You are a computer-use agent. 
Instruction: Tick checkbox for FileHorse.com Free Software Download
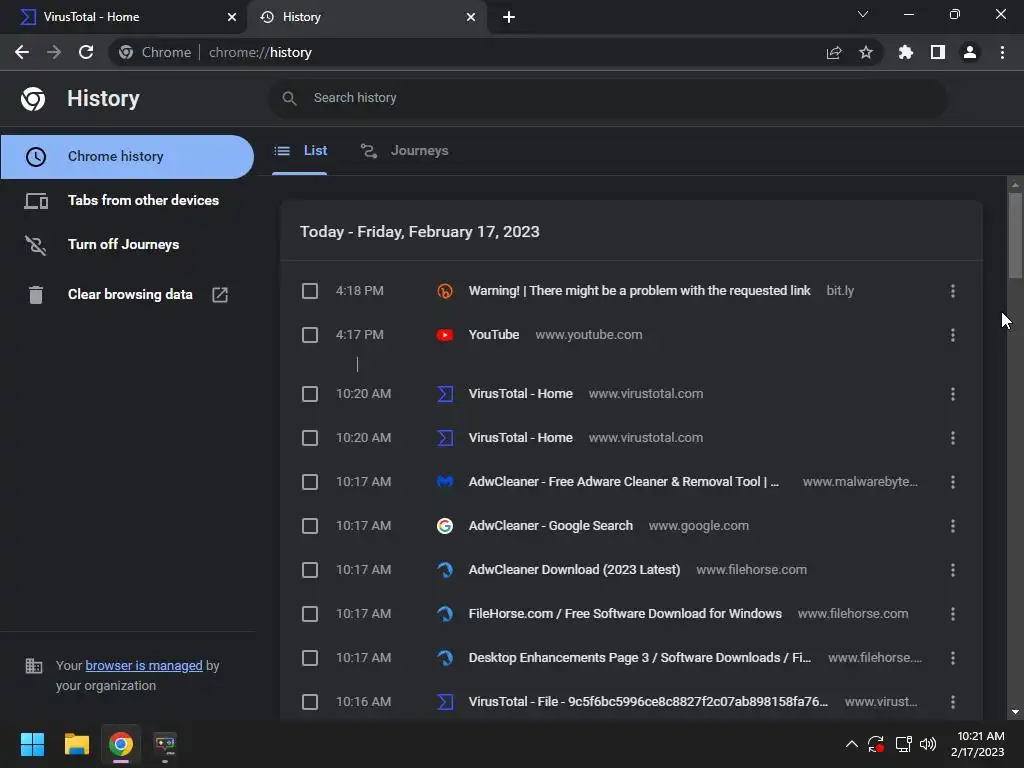310,614
